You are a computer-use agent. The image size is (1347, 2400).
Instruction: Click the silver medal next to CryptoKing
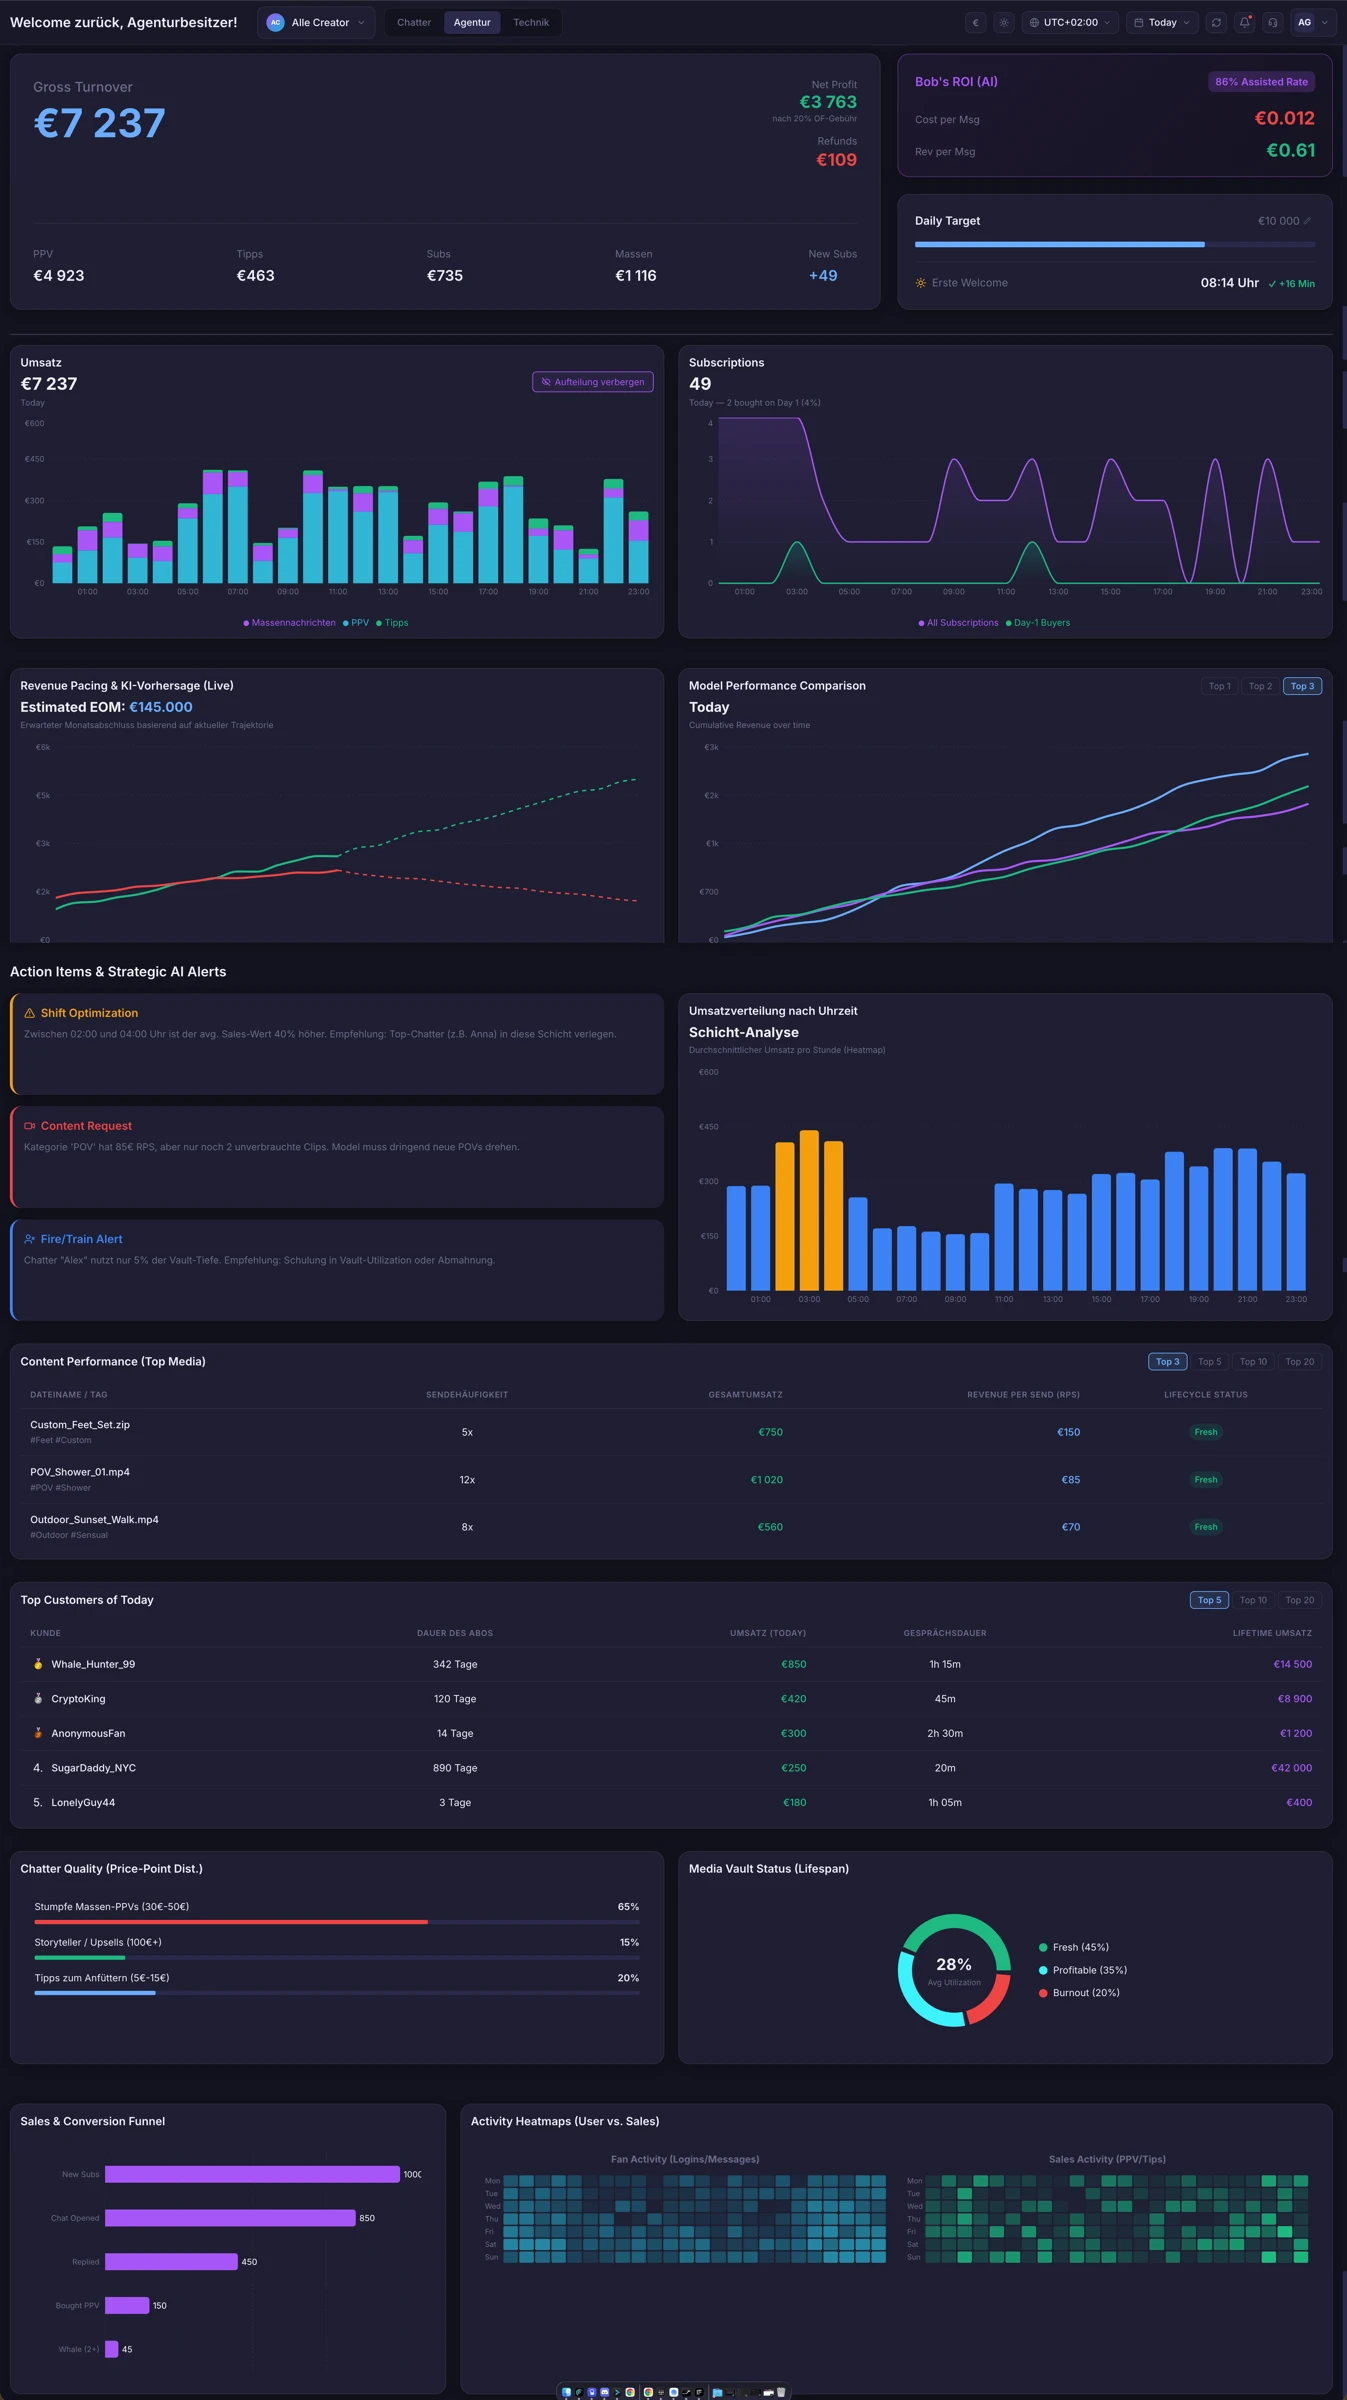38,1699
